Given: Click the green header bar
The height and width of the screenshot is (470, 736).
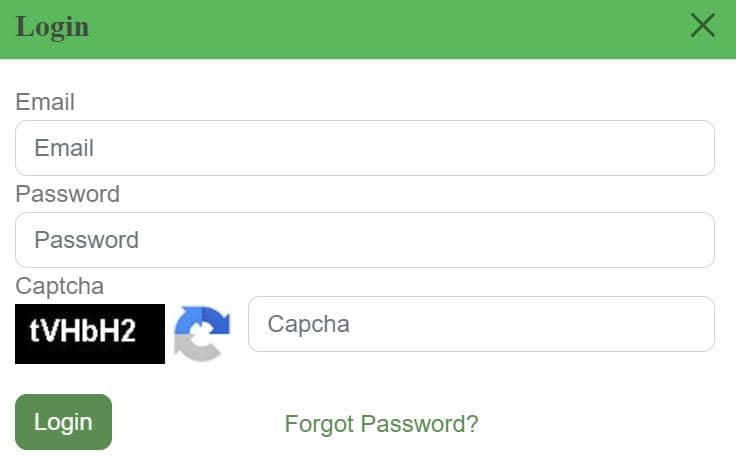Looking at the screenshot, I should point(380,28).
